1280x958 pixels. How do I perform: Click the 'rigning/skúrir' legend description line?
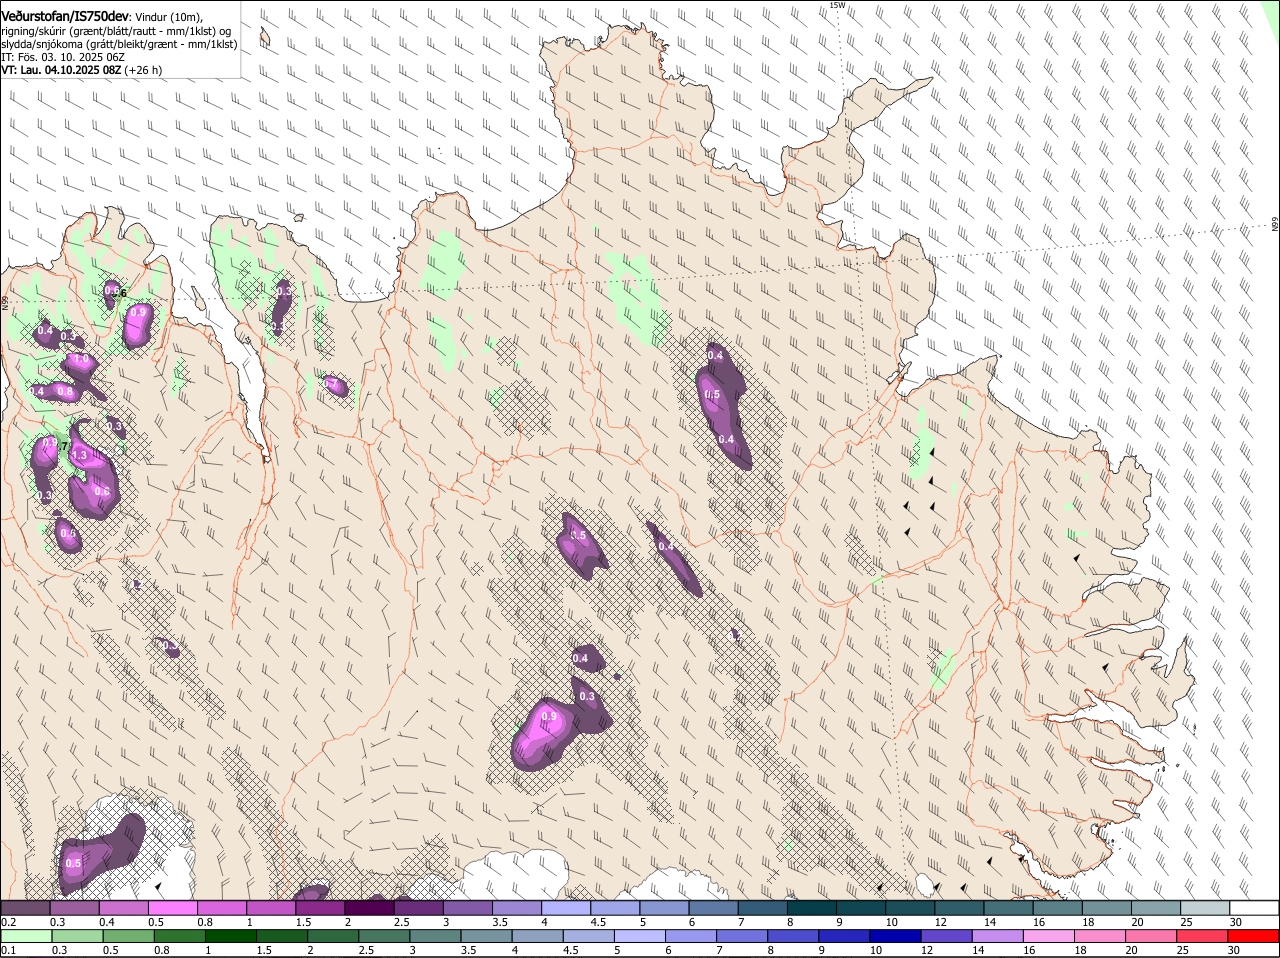(115, 31)
